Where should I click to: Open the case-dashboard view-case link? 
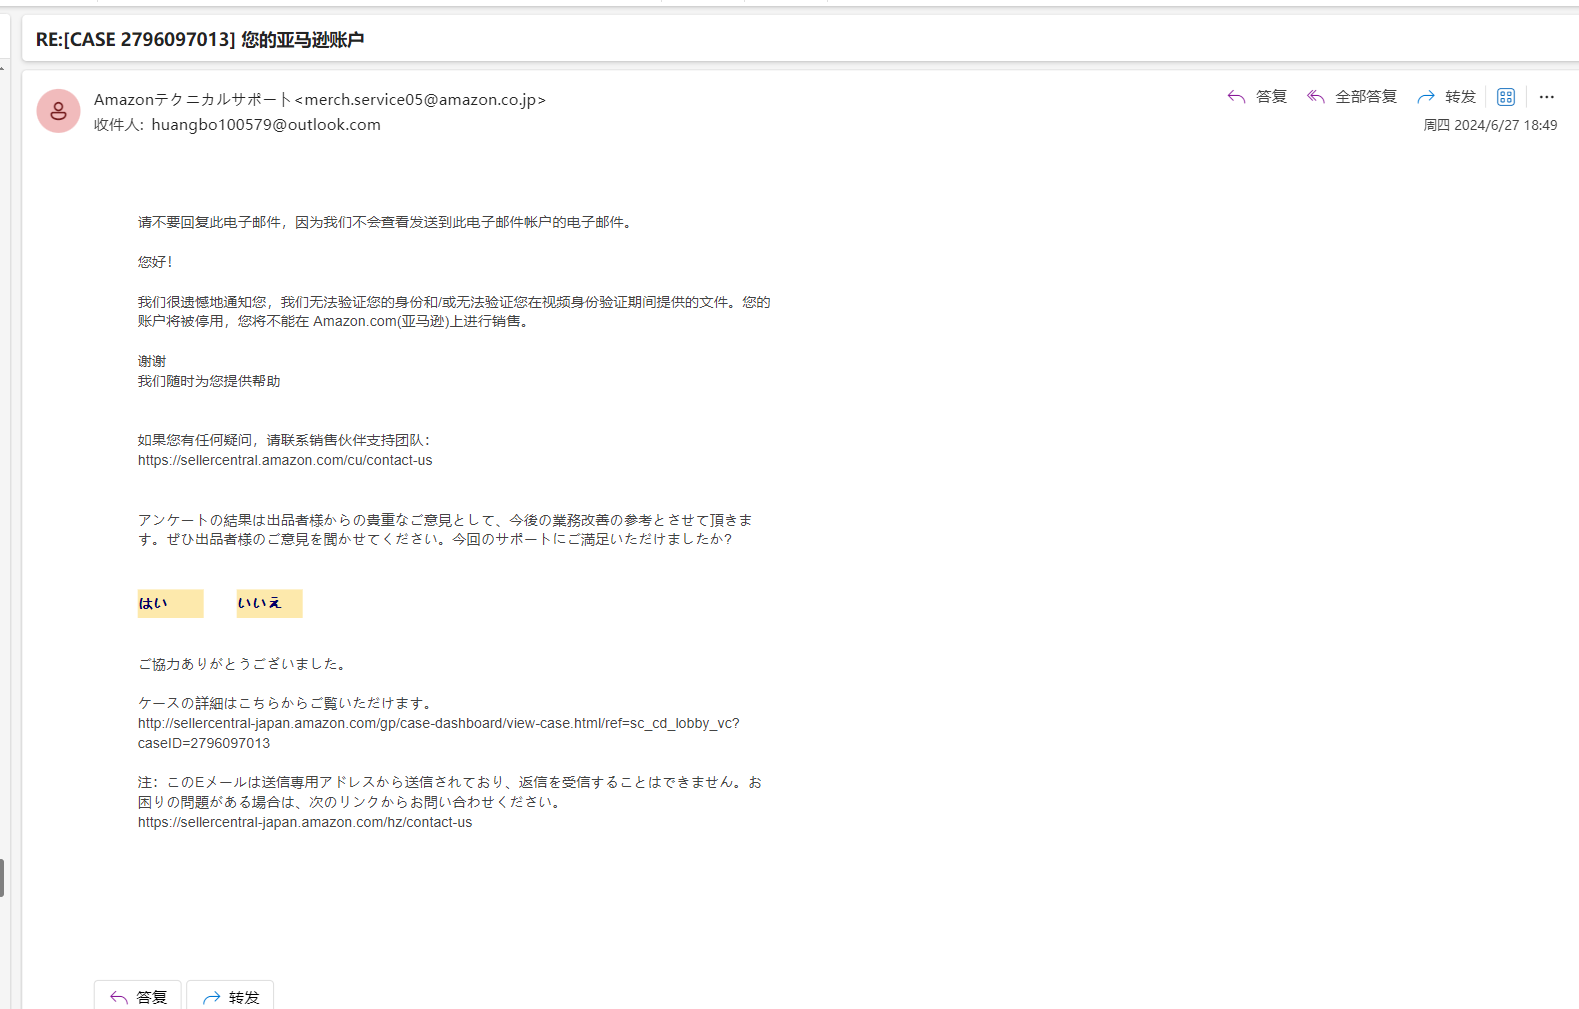click(439, 733)
